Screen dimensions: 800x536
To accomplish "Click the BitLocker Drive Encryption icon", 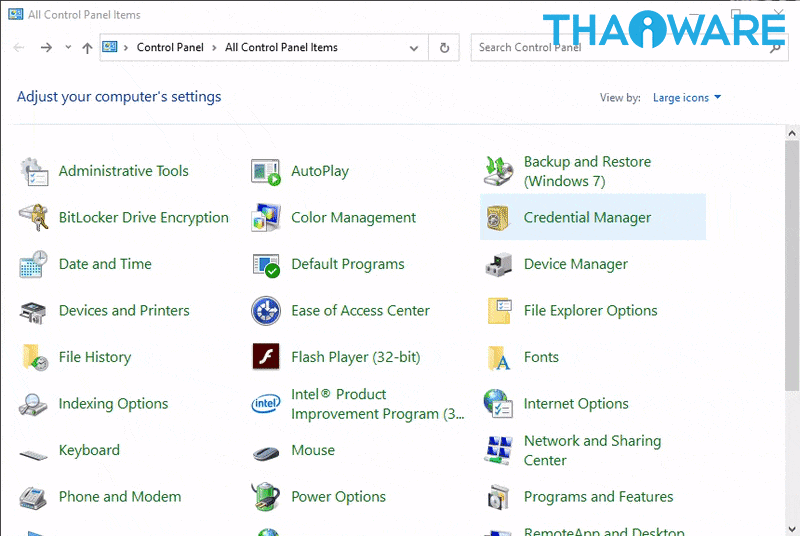I will tap(34, 218).
